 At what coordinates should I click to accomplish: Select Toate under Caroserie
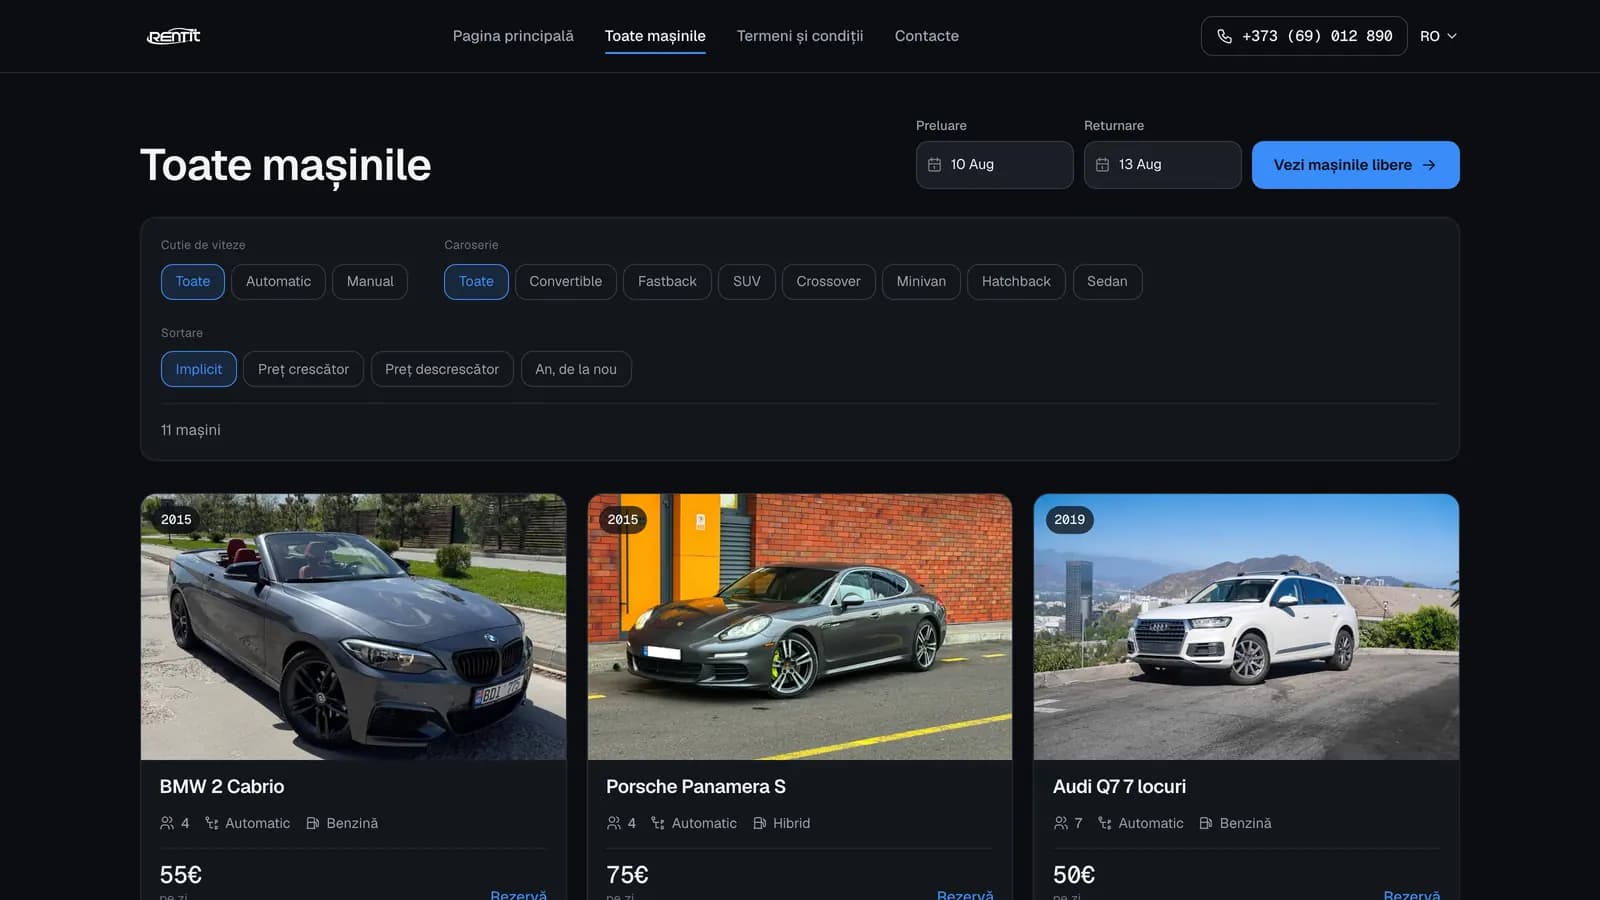click(476, 282)
